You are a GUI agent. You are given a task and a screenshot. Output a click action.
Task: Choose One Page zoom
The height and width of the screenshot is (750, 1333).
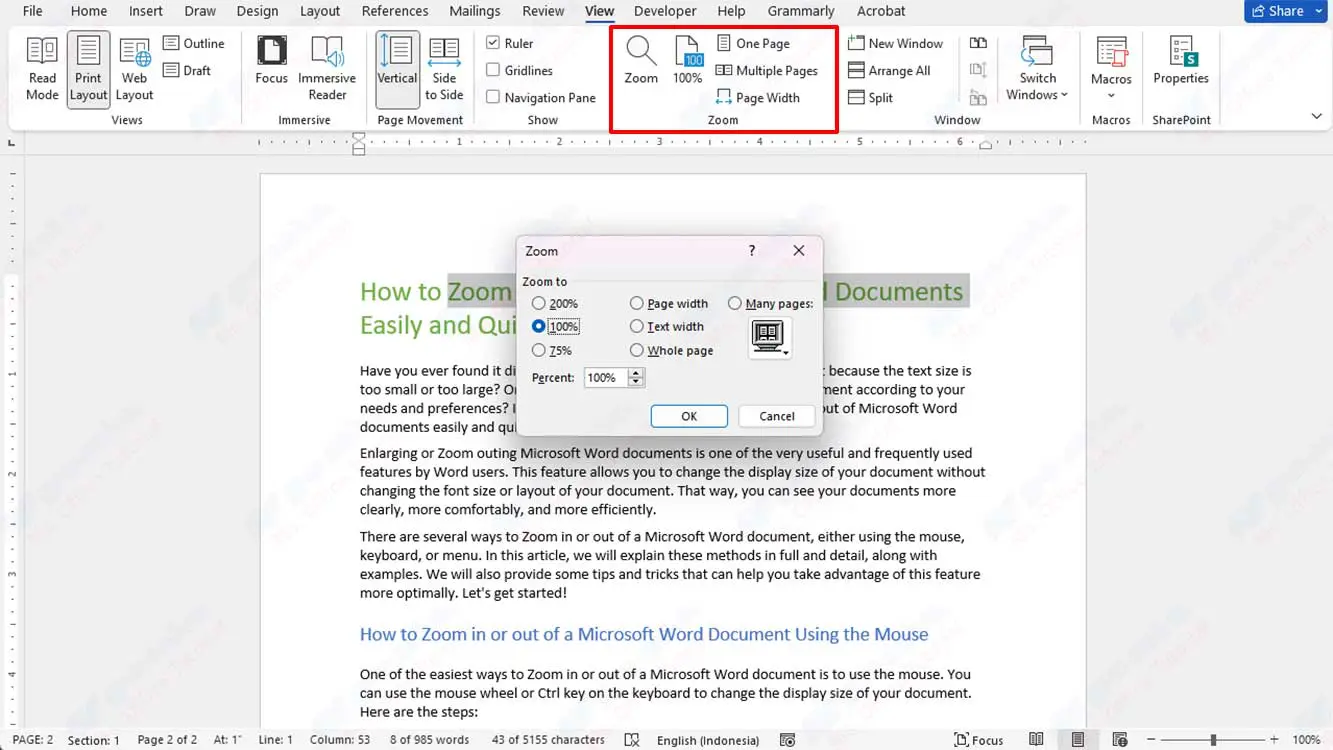pos(754,43)
